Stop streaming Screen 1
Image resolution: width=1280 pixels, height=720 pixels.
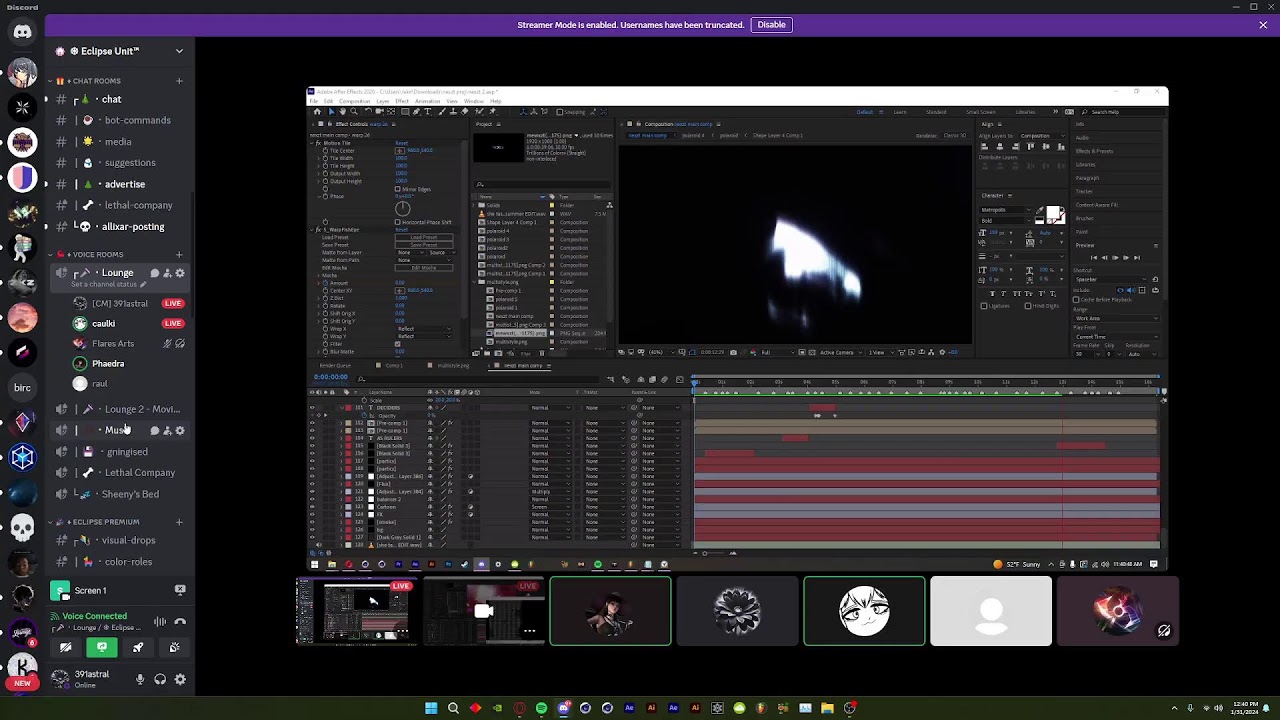point(180,591)
